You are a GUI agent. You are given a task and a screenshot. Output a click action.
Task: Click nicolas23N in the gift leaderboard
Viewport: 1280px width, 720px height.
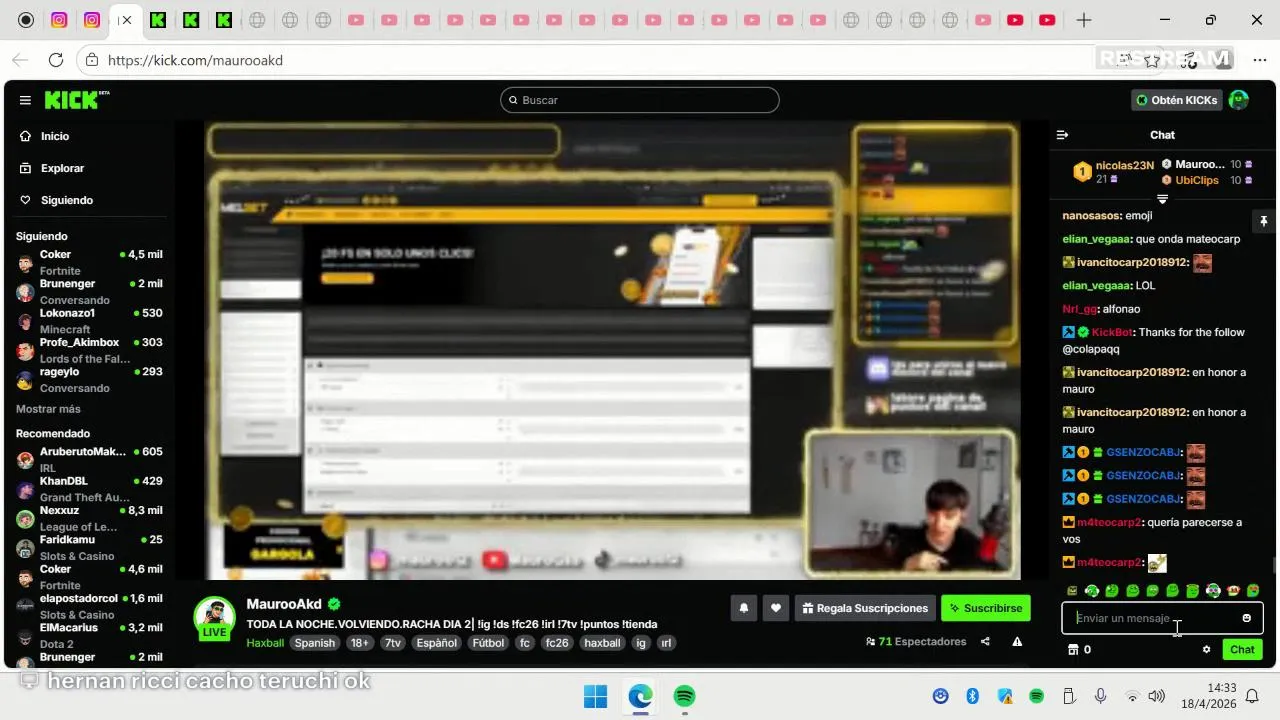coord(1124,165)
